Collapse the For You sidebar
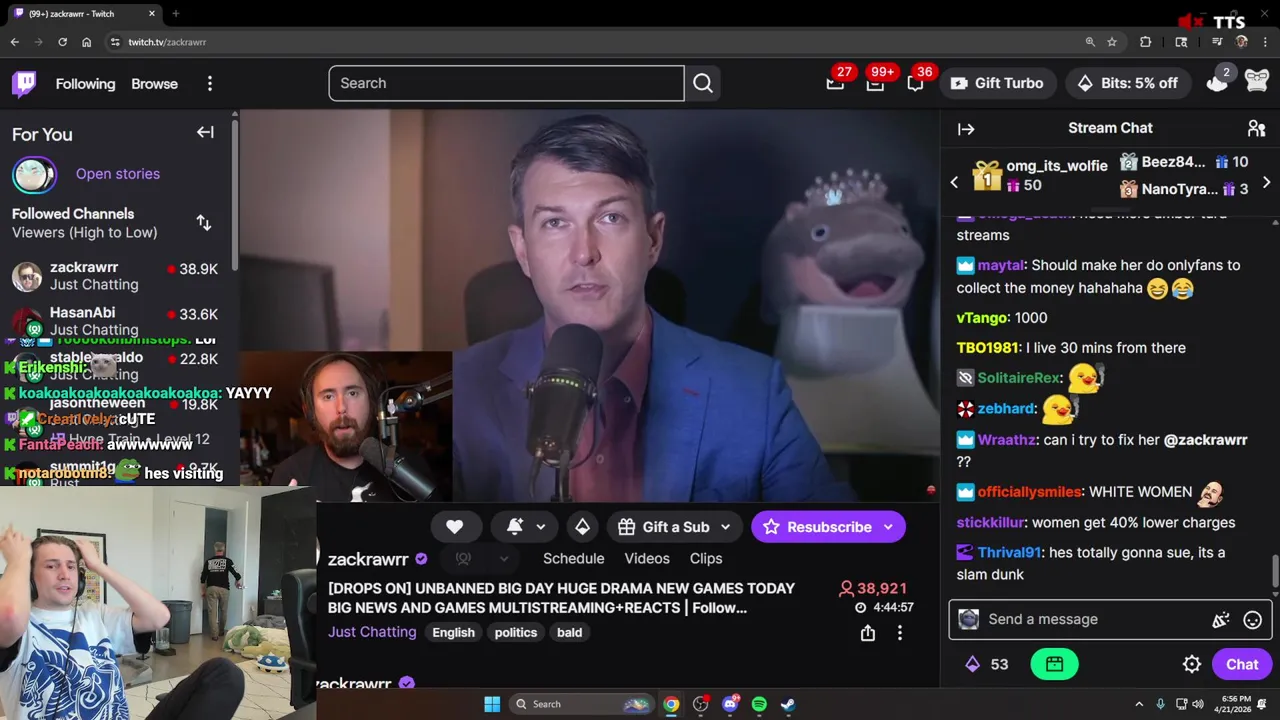The image size is (1280, 720). point(205,132)
